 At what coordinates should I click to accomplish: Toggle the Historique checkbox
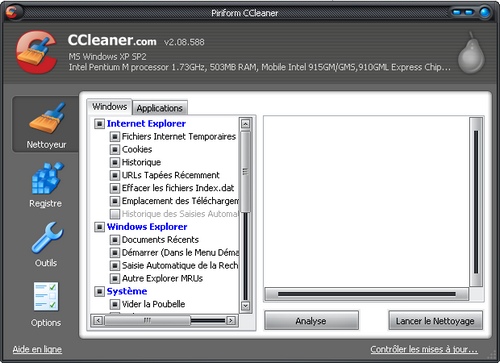(115, 162)
